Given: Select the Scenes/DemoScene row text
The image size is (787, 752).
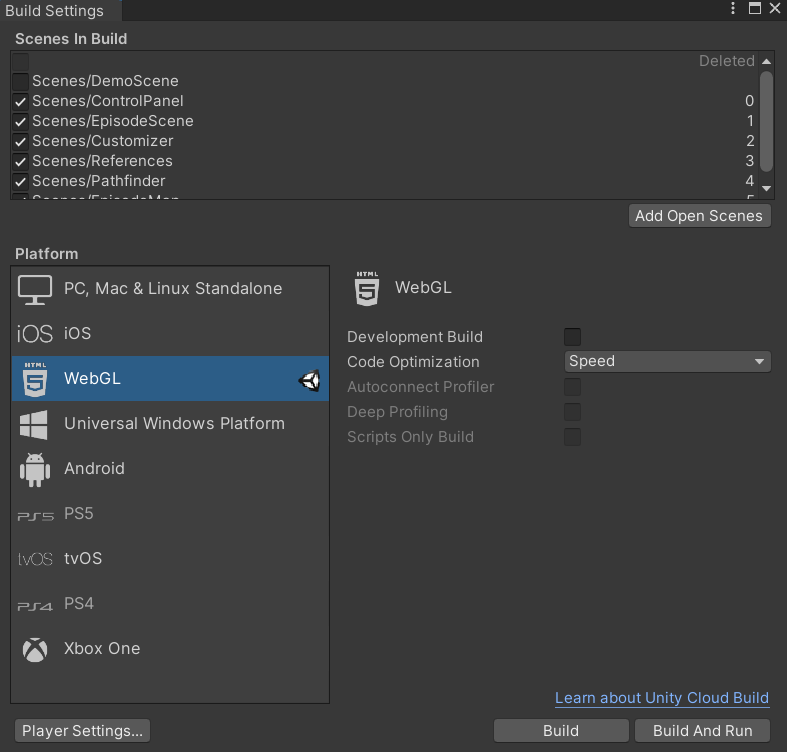Looking at the screenshot, I should click(105, 81).
